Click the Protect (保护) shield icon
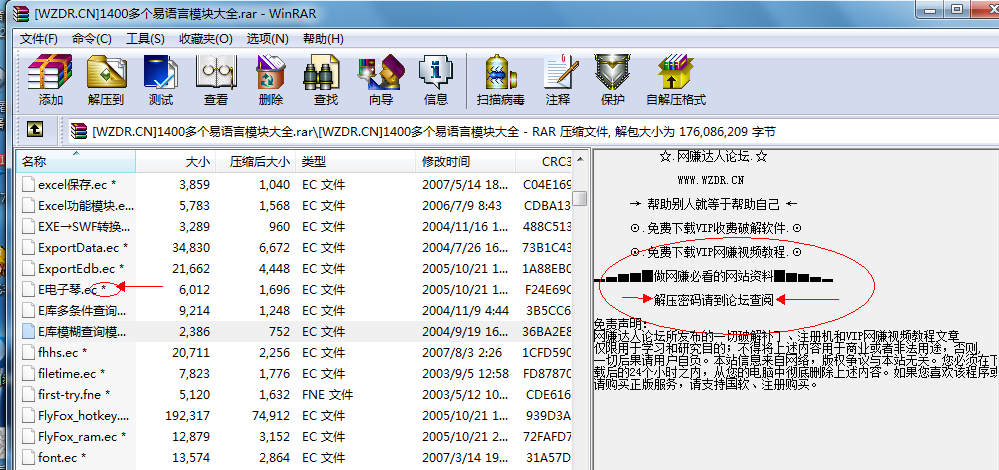The image size is (999, 470). click(x=612, y=80)
